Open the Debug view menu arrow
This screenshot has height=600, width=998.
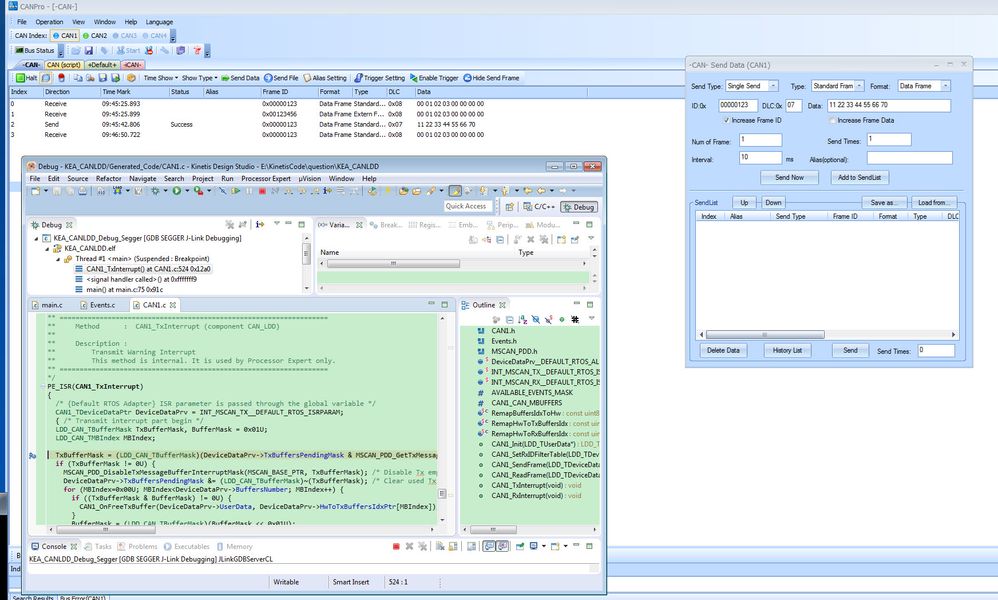277,224
